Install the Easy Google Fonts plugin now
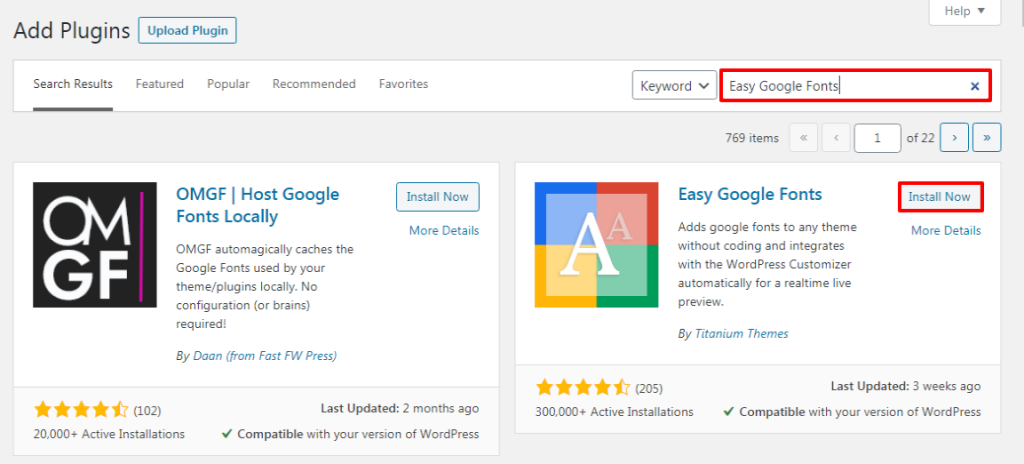 tap(940, 197)
